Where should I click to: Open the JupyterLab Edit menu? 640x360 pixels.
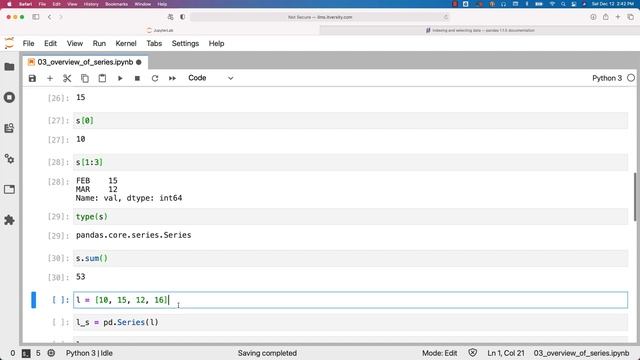pos(51,44)
